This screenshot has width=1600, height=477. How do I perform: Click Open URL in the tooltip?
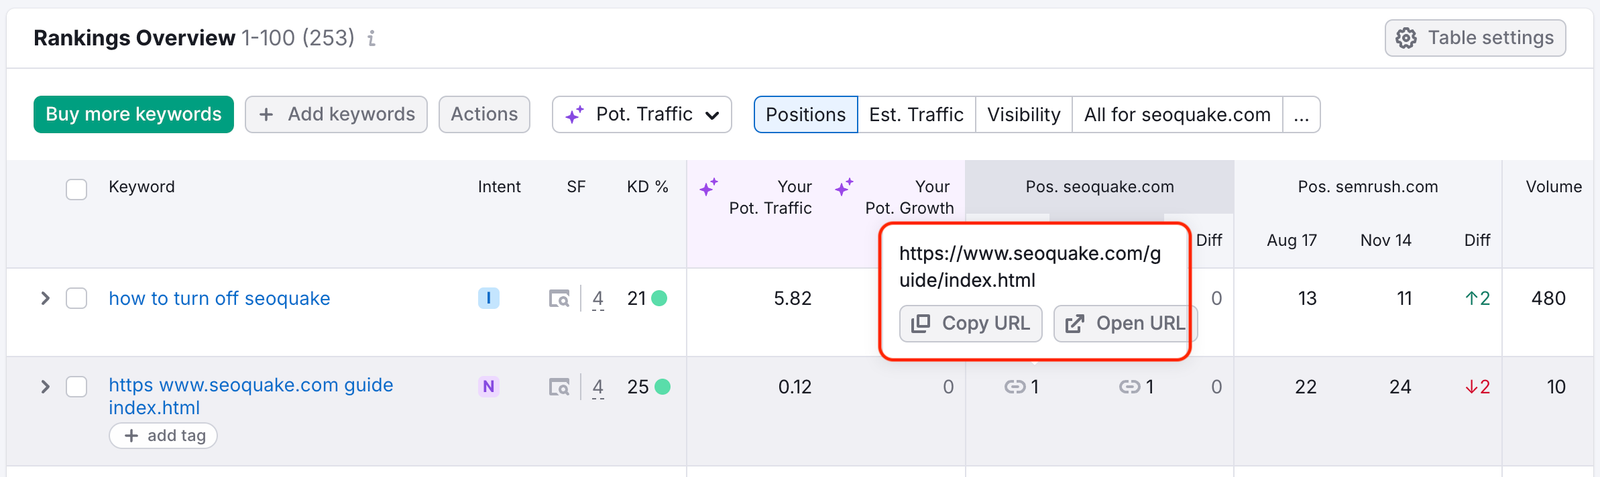pos(1125,323)
